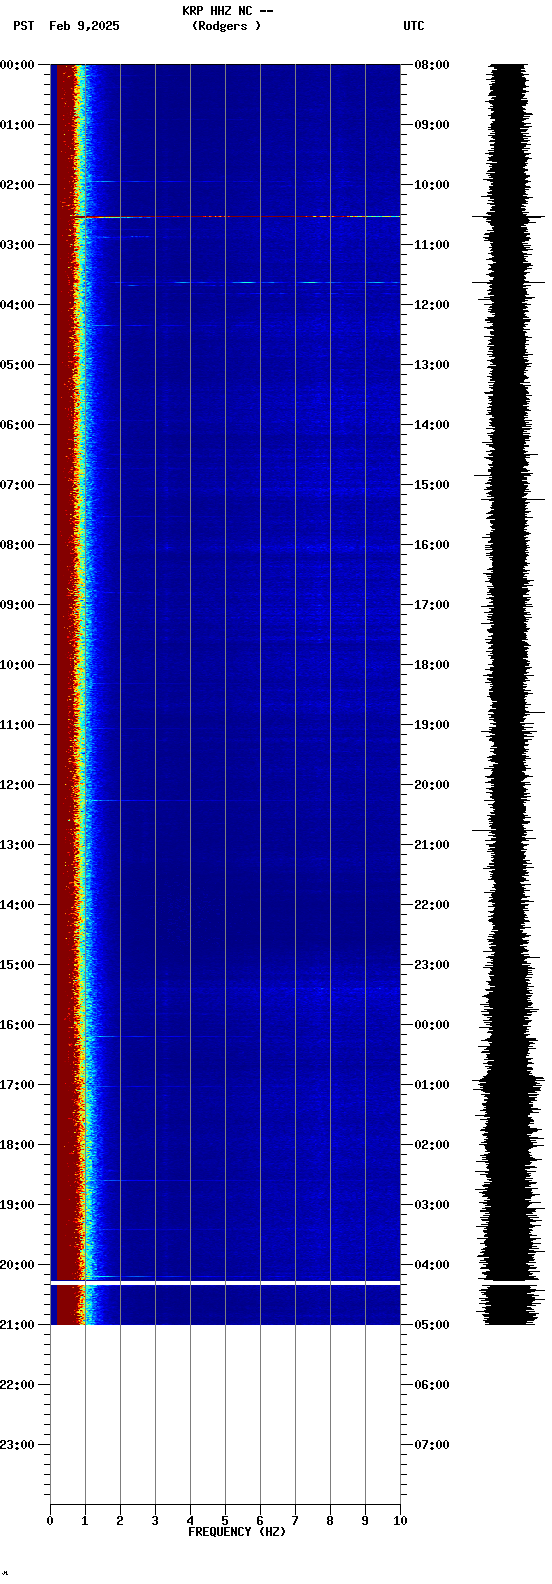Click the UTC axis label '07:00'

coord(432,1445)
